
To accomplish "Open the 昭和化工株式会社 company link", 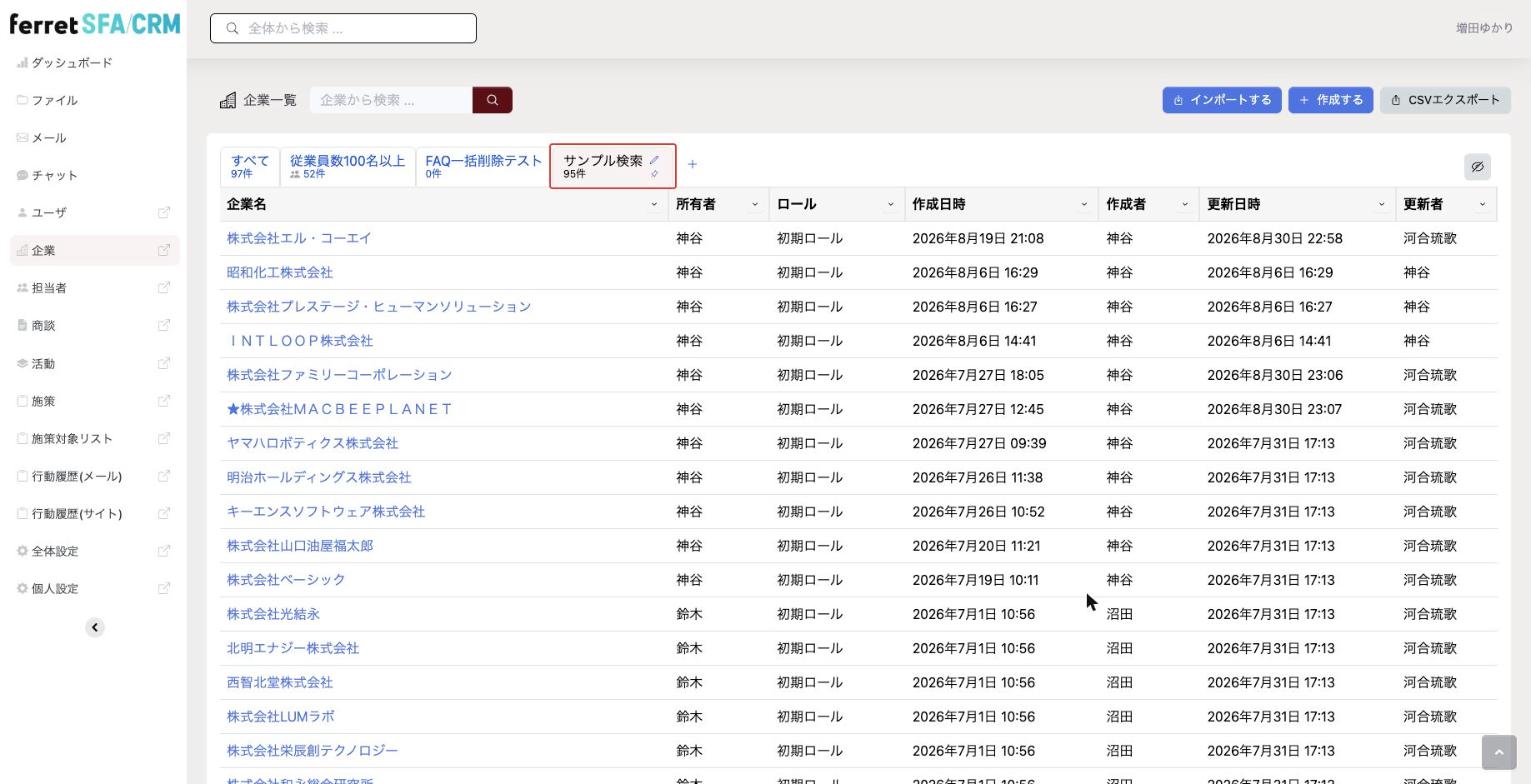I will (x=280, y=272).
